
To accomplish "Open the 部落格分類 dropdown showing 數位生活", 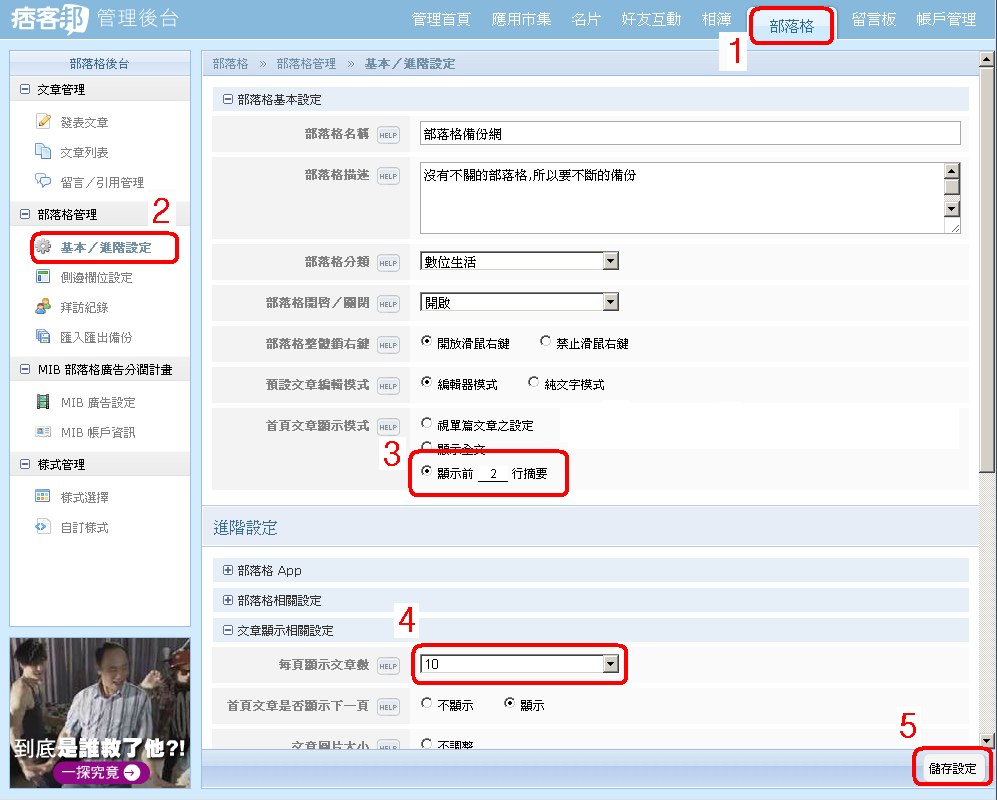I will [519, 261].
